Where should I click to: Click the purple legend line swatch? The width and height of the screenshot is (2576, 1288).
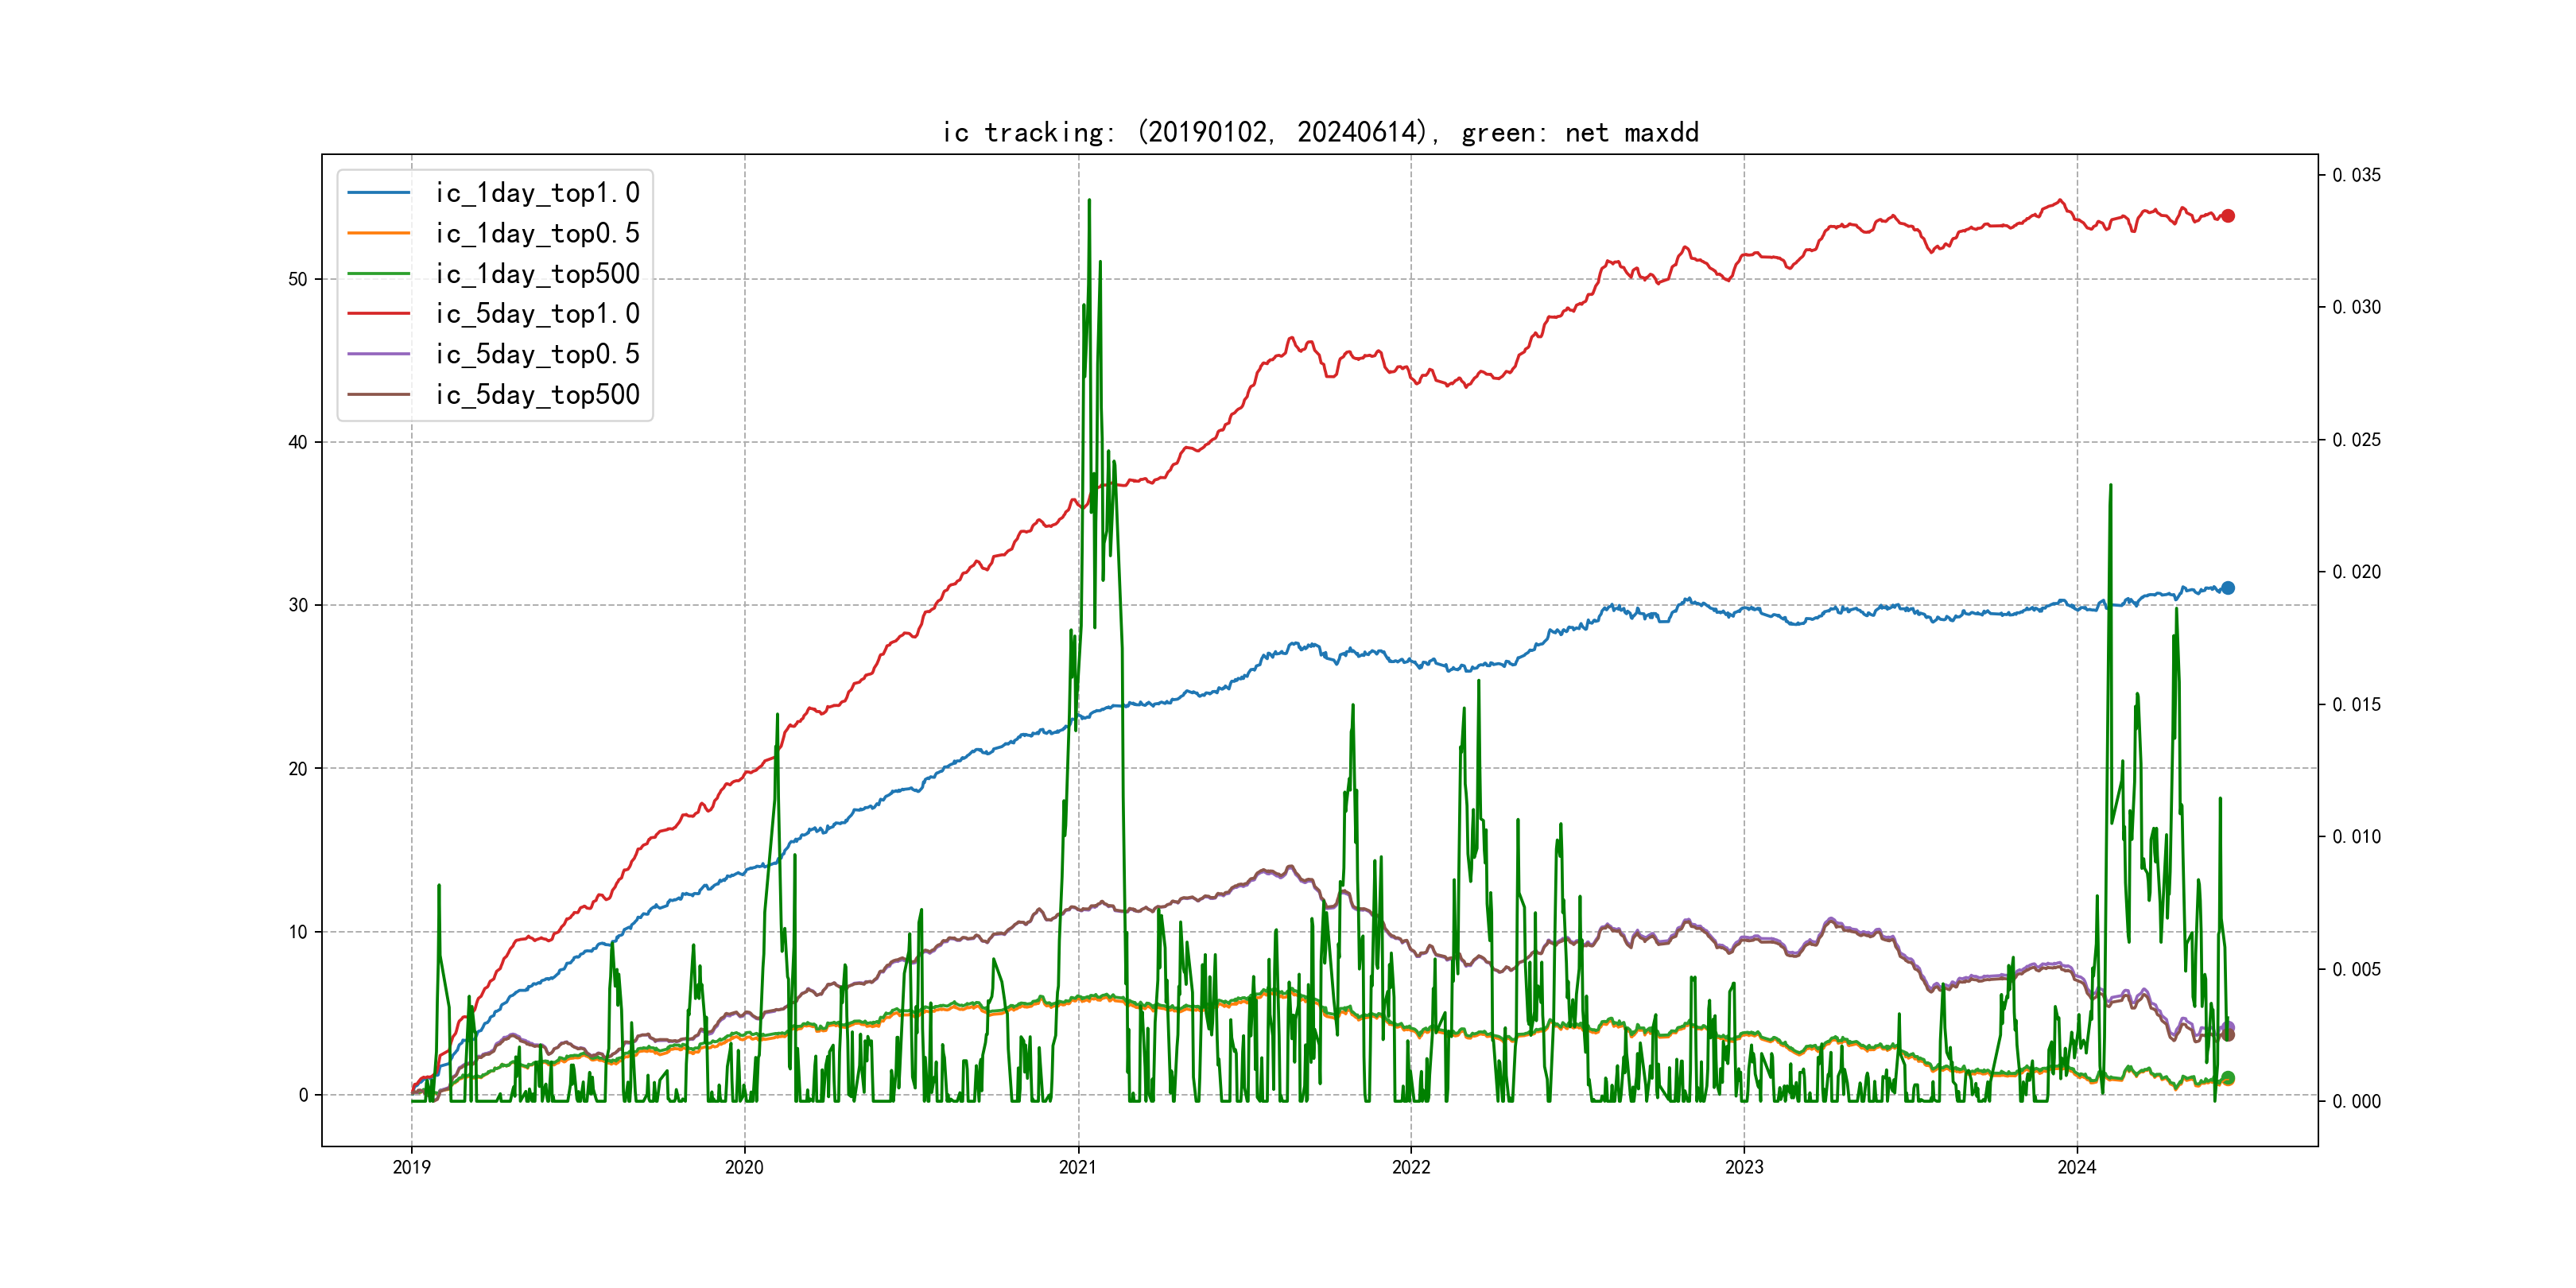379,354
